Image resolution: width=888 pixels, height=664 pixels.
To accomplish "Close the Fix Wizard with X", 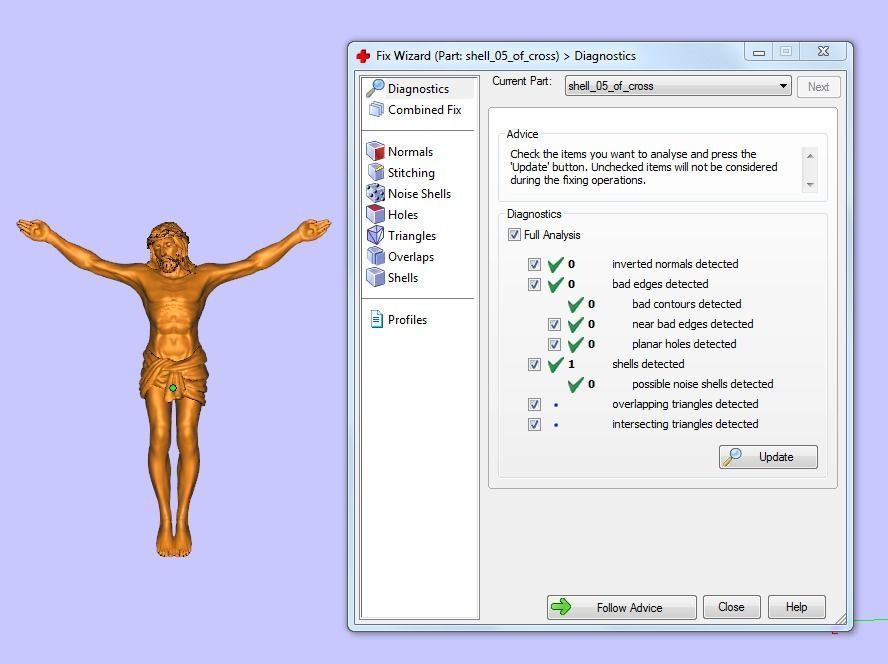I will click(823, 52).
